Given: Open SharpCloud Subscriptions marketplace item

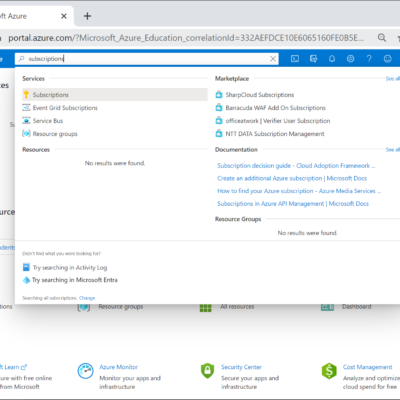Looking at the screenshot, I should [x=260, y=95].
